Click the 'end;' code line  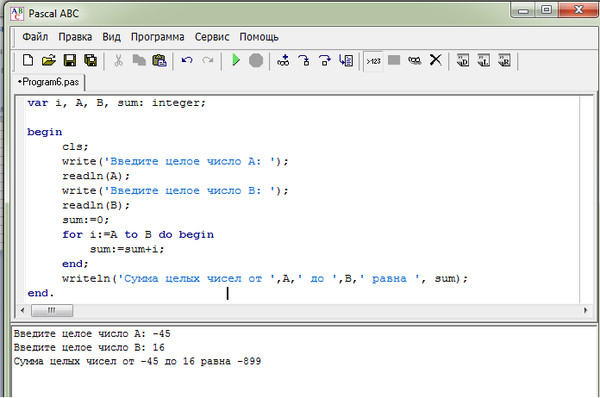click(75, 264)
